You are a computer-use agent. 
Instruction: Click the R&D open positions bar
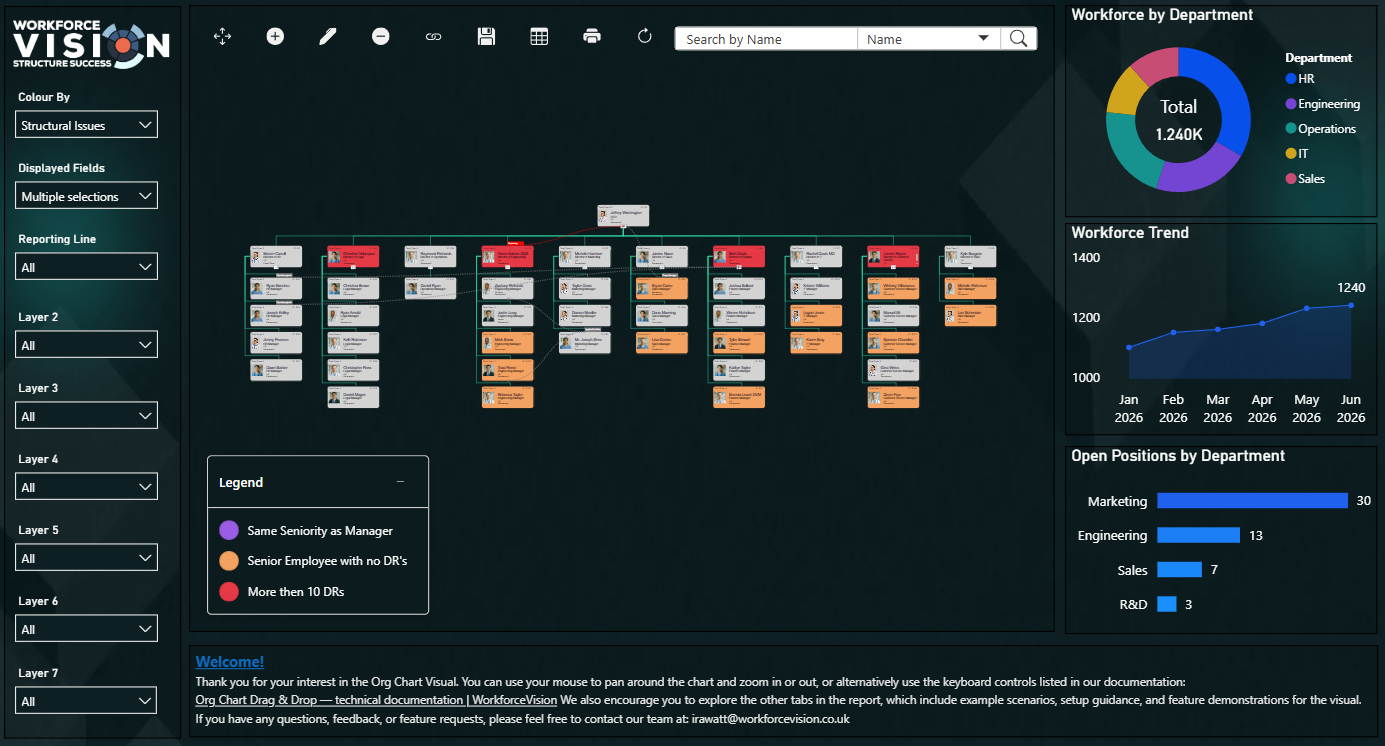tap(1166, 604)
